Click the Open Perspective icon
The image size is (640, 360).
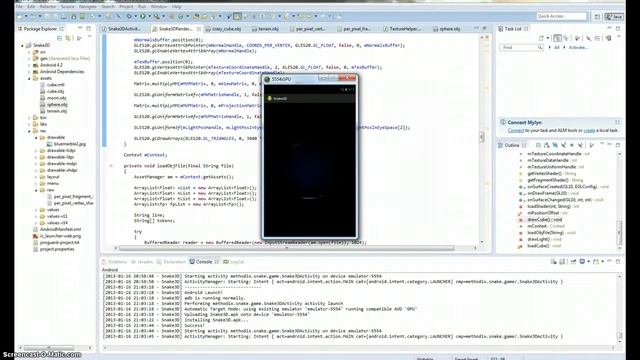pyautogui.click(x=597, y=16)
